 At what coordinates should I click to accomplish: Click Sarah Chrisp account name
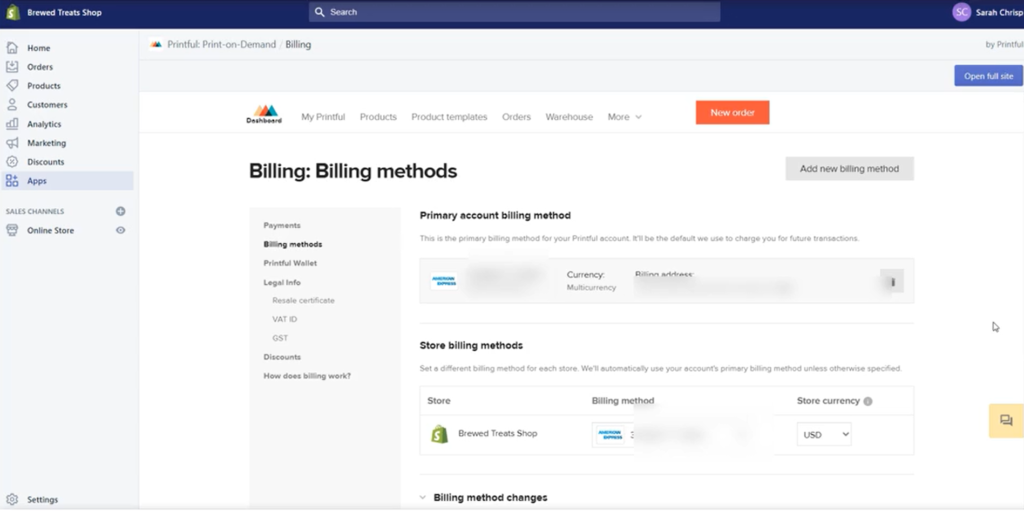(999, 12)
